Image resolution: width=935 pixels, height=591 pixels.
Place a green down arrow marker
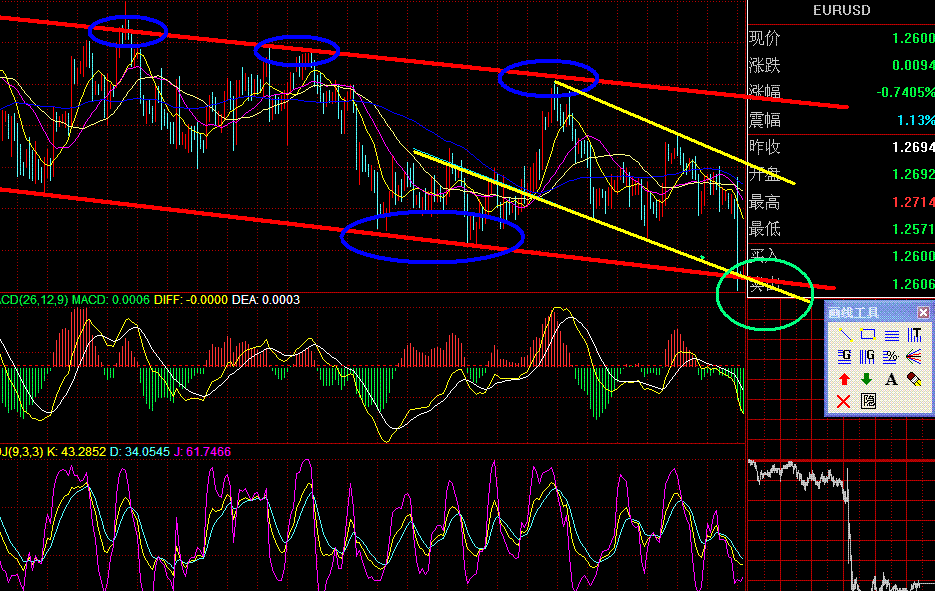[x=868, y=379]
